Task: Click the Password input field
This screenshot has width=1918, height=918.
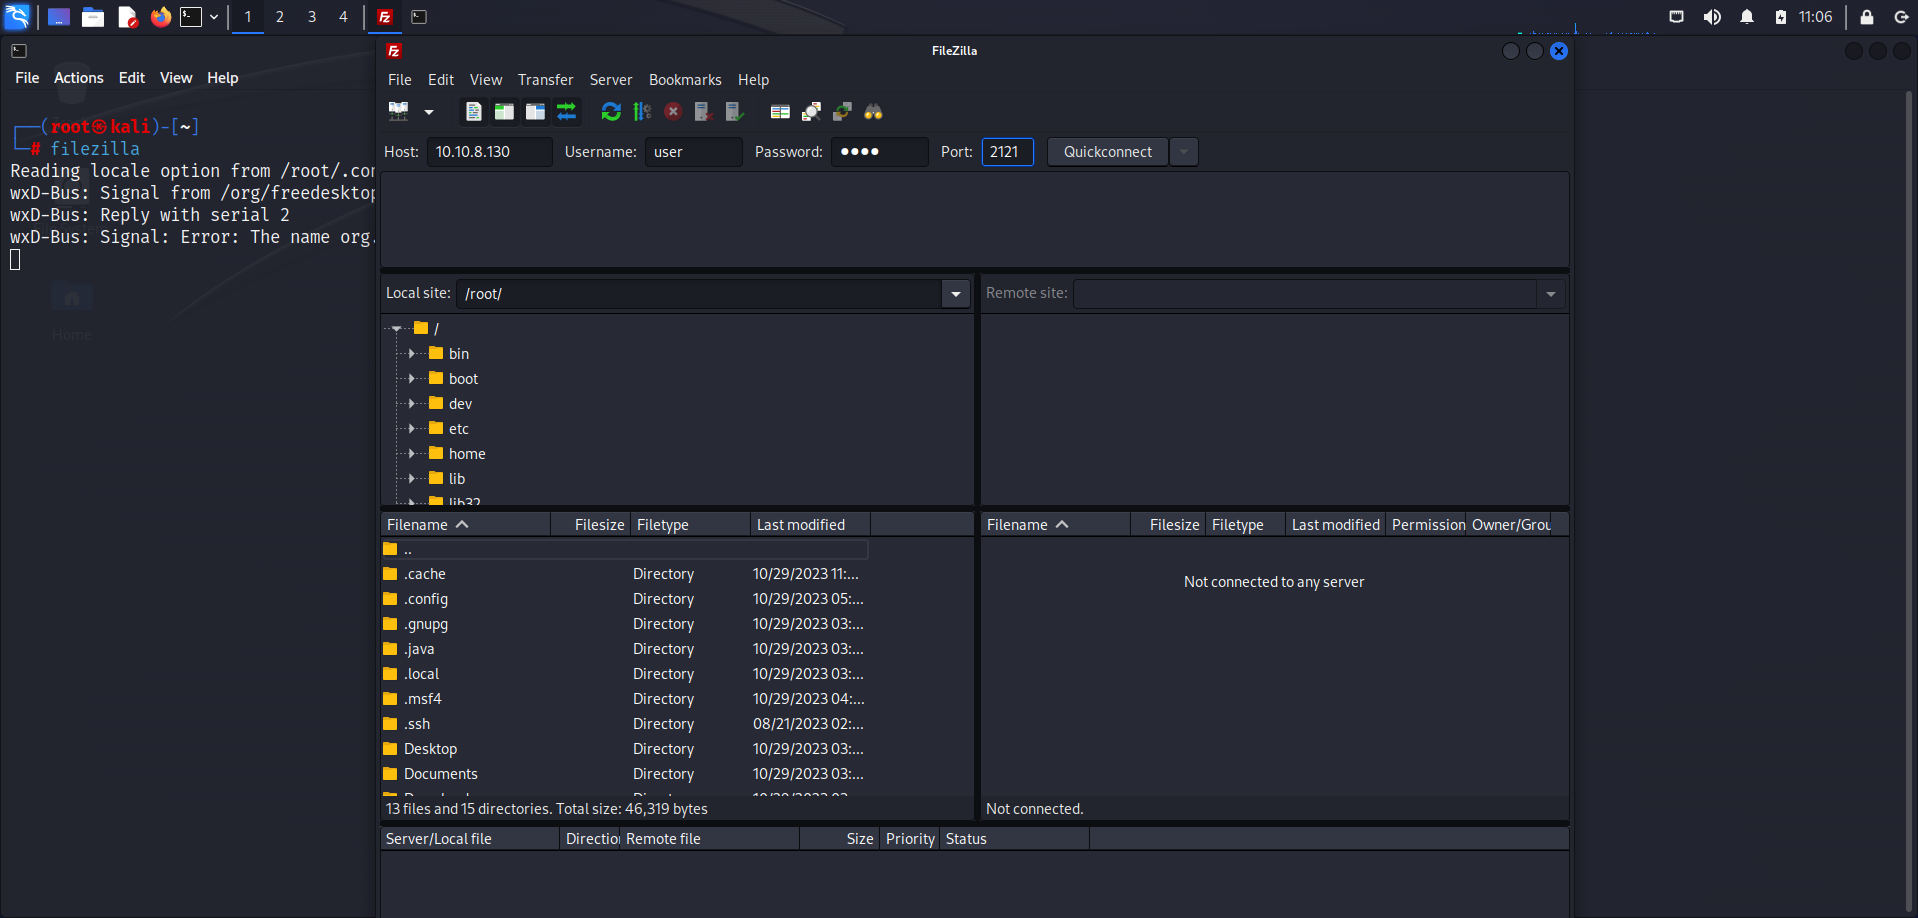Action: pos(879,152)
